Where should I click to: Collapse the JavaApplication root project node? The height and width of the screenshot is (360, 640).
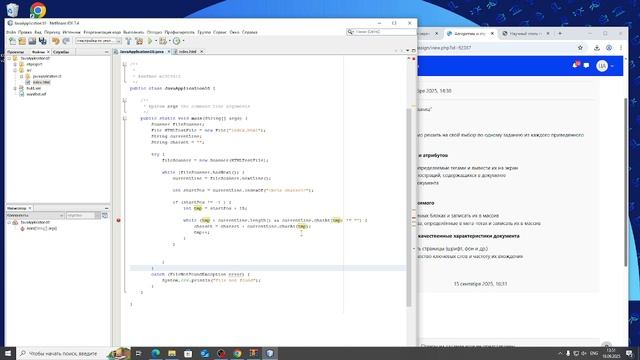click(x=9, y=58)
